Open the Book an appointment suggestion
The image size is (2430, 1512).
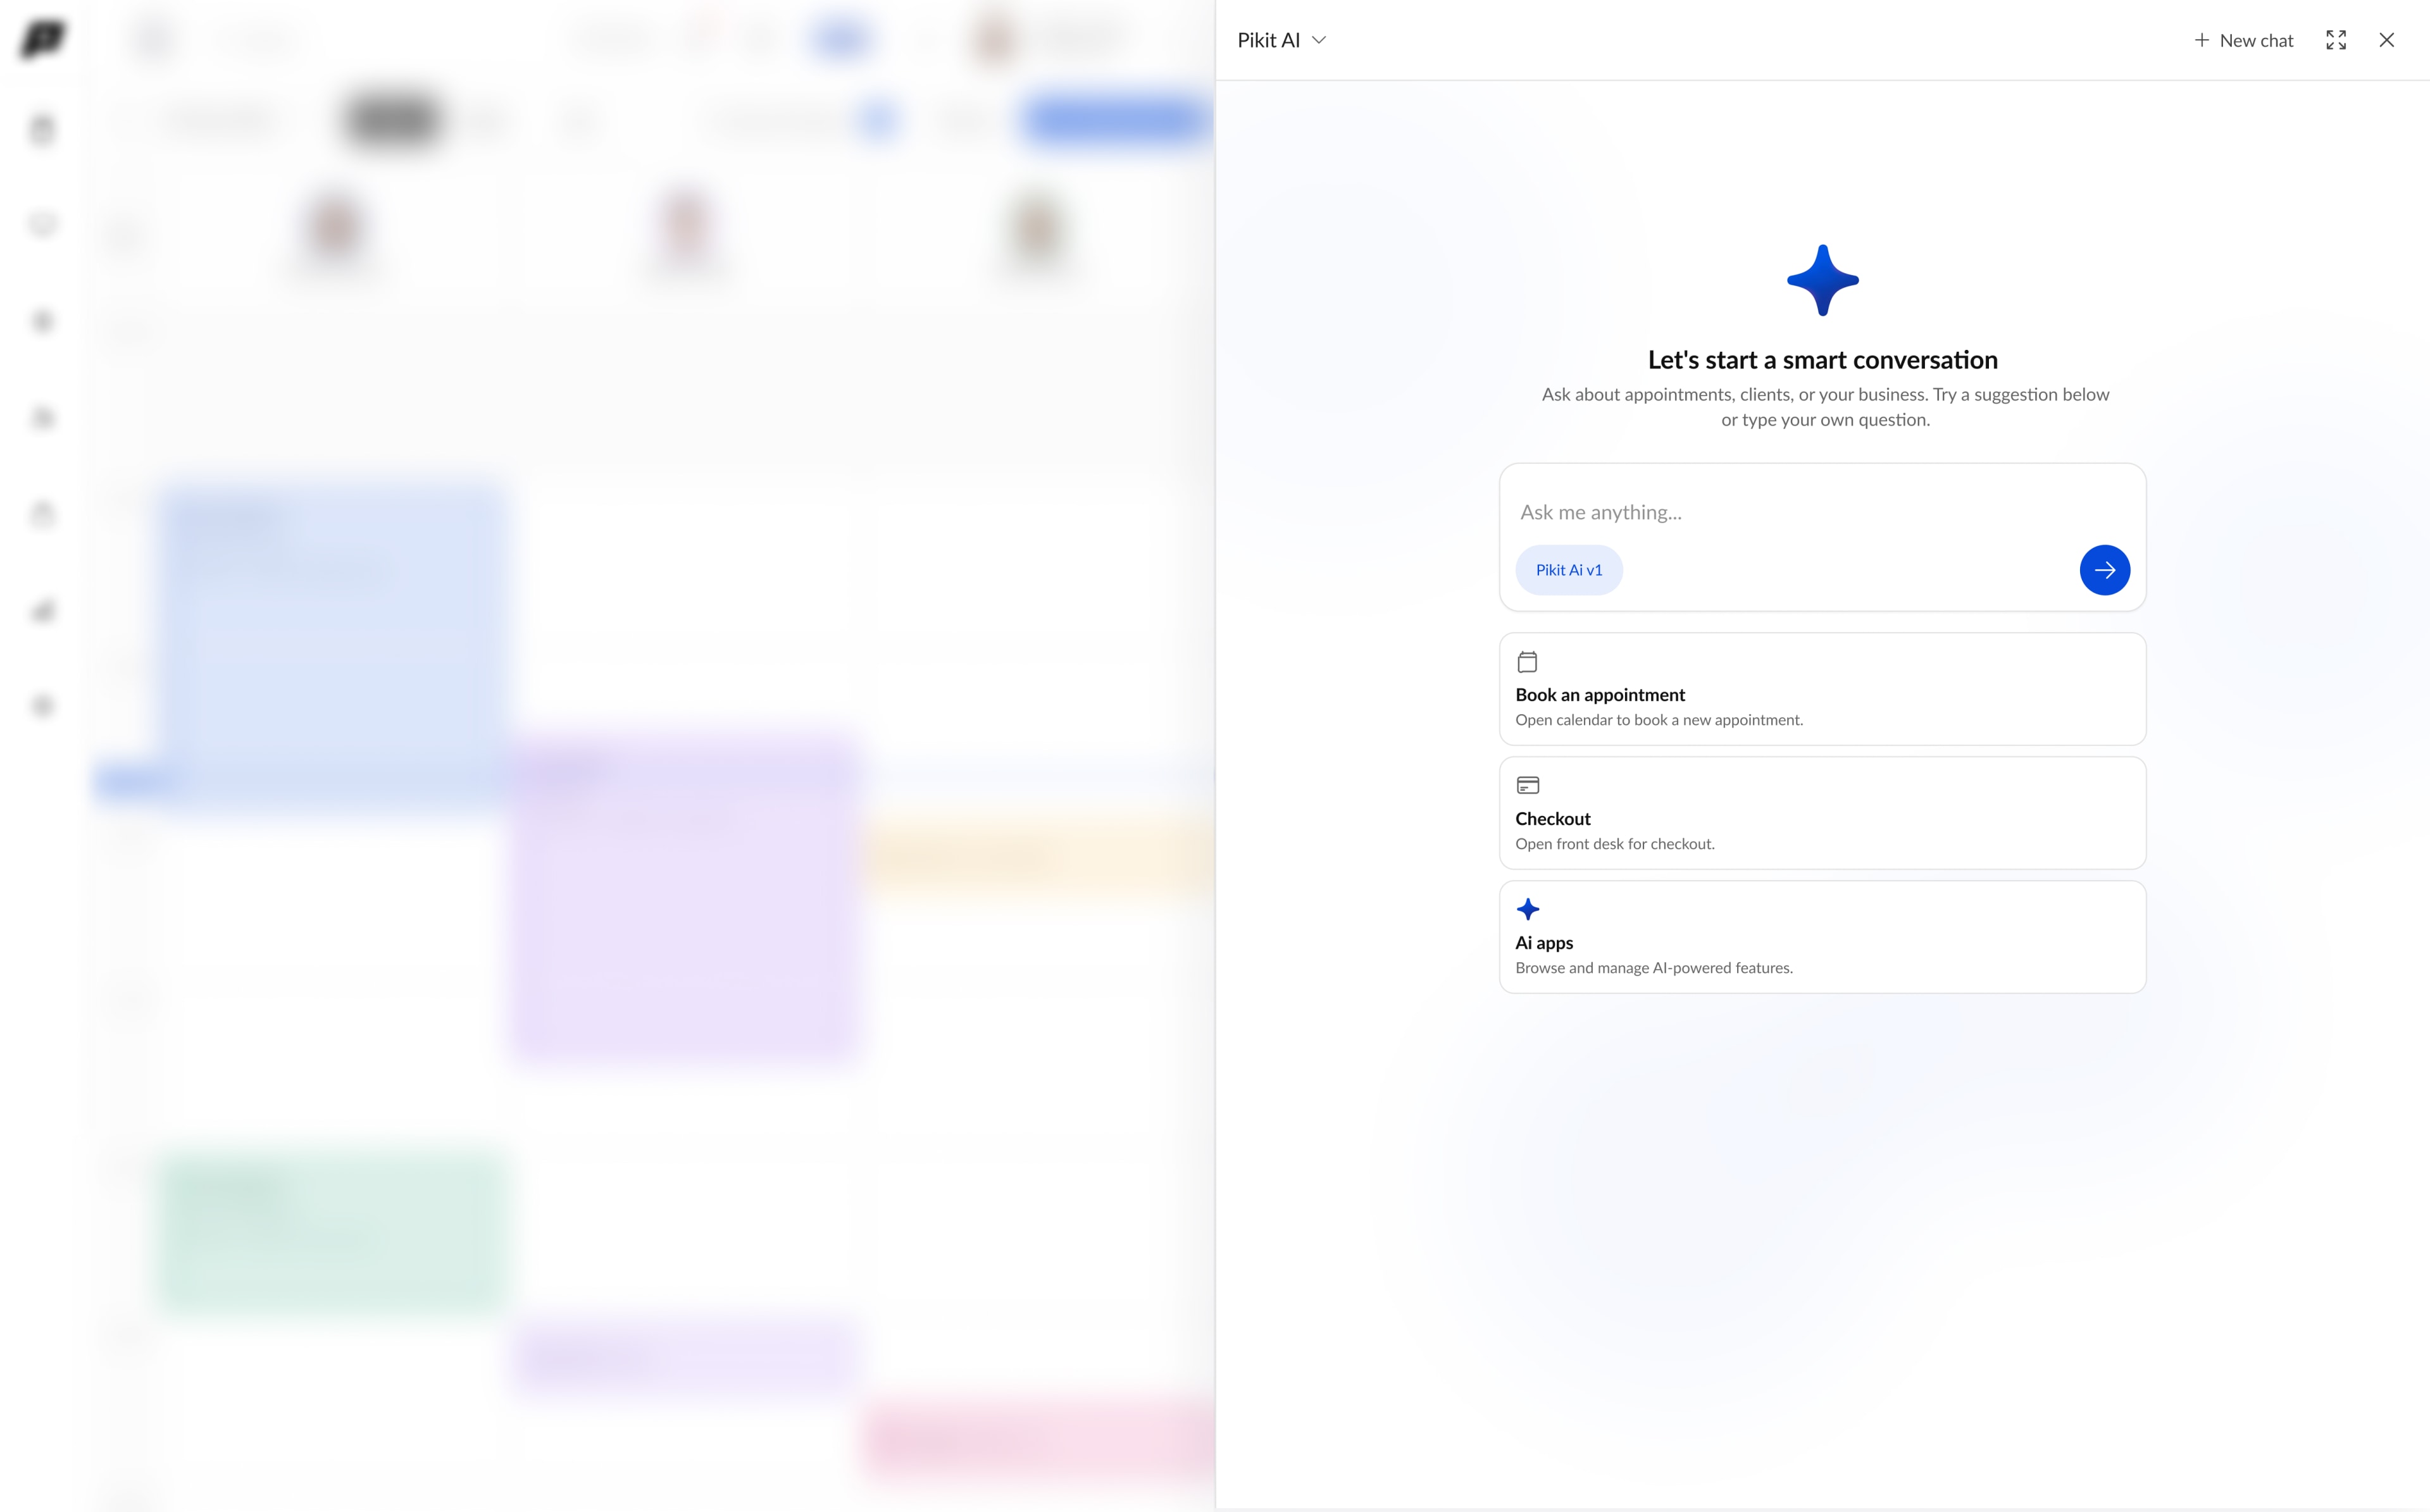pyautogui.click(x=1822, y=689)
